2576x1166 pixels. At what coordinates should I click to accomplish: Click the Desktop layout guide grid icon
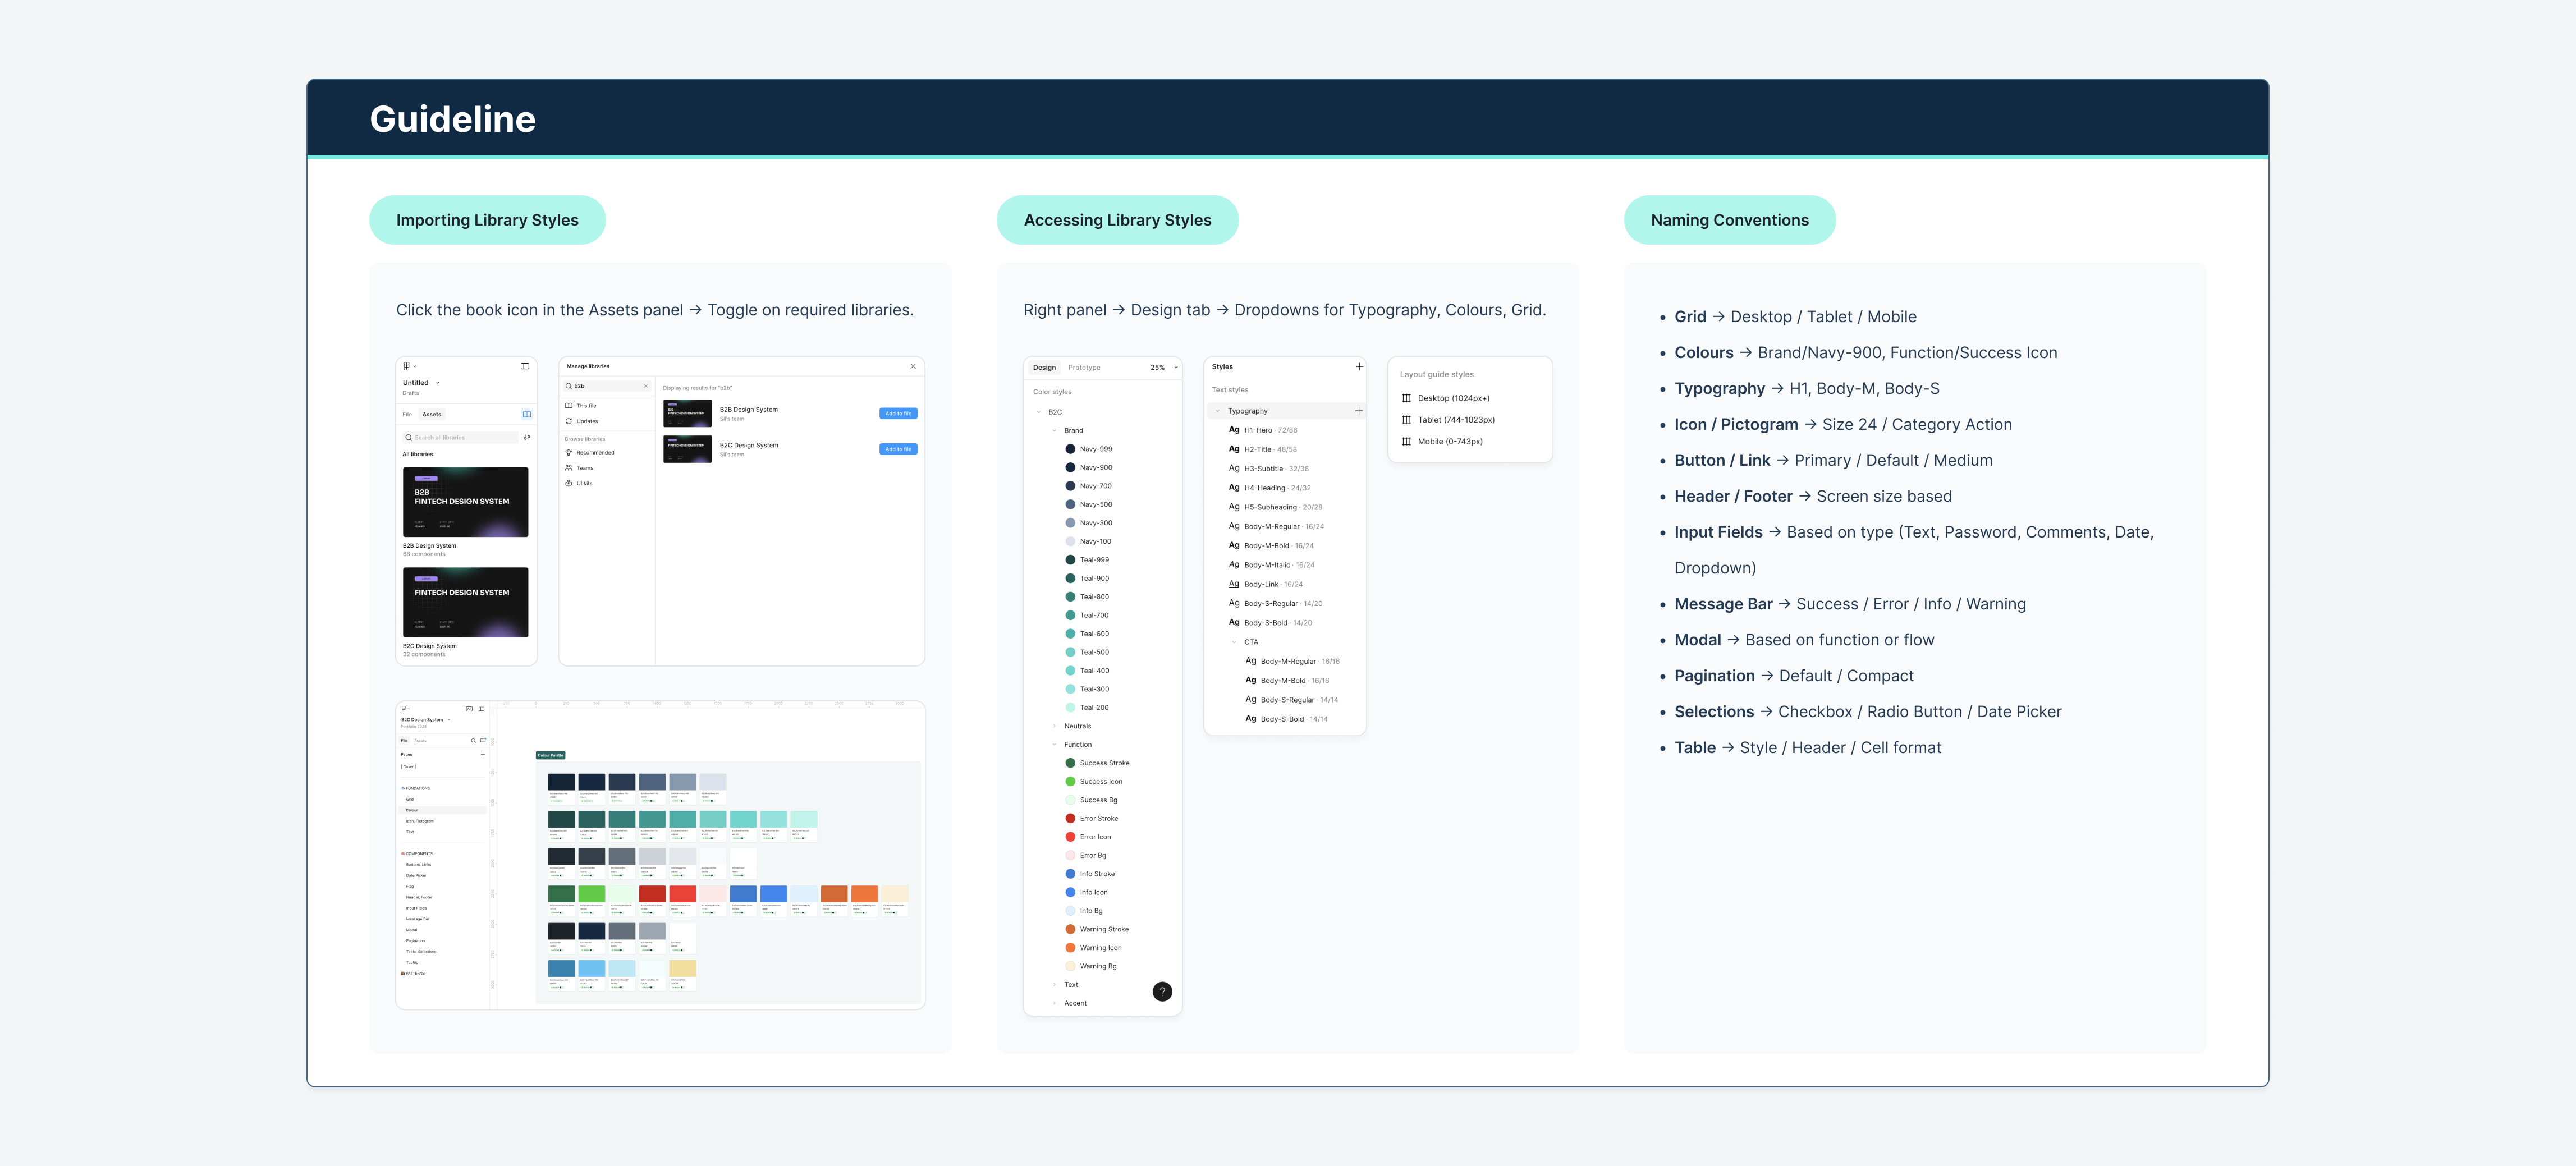point(1407,397)
